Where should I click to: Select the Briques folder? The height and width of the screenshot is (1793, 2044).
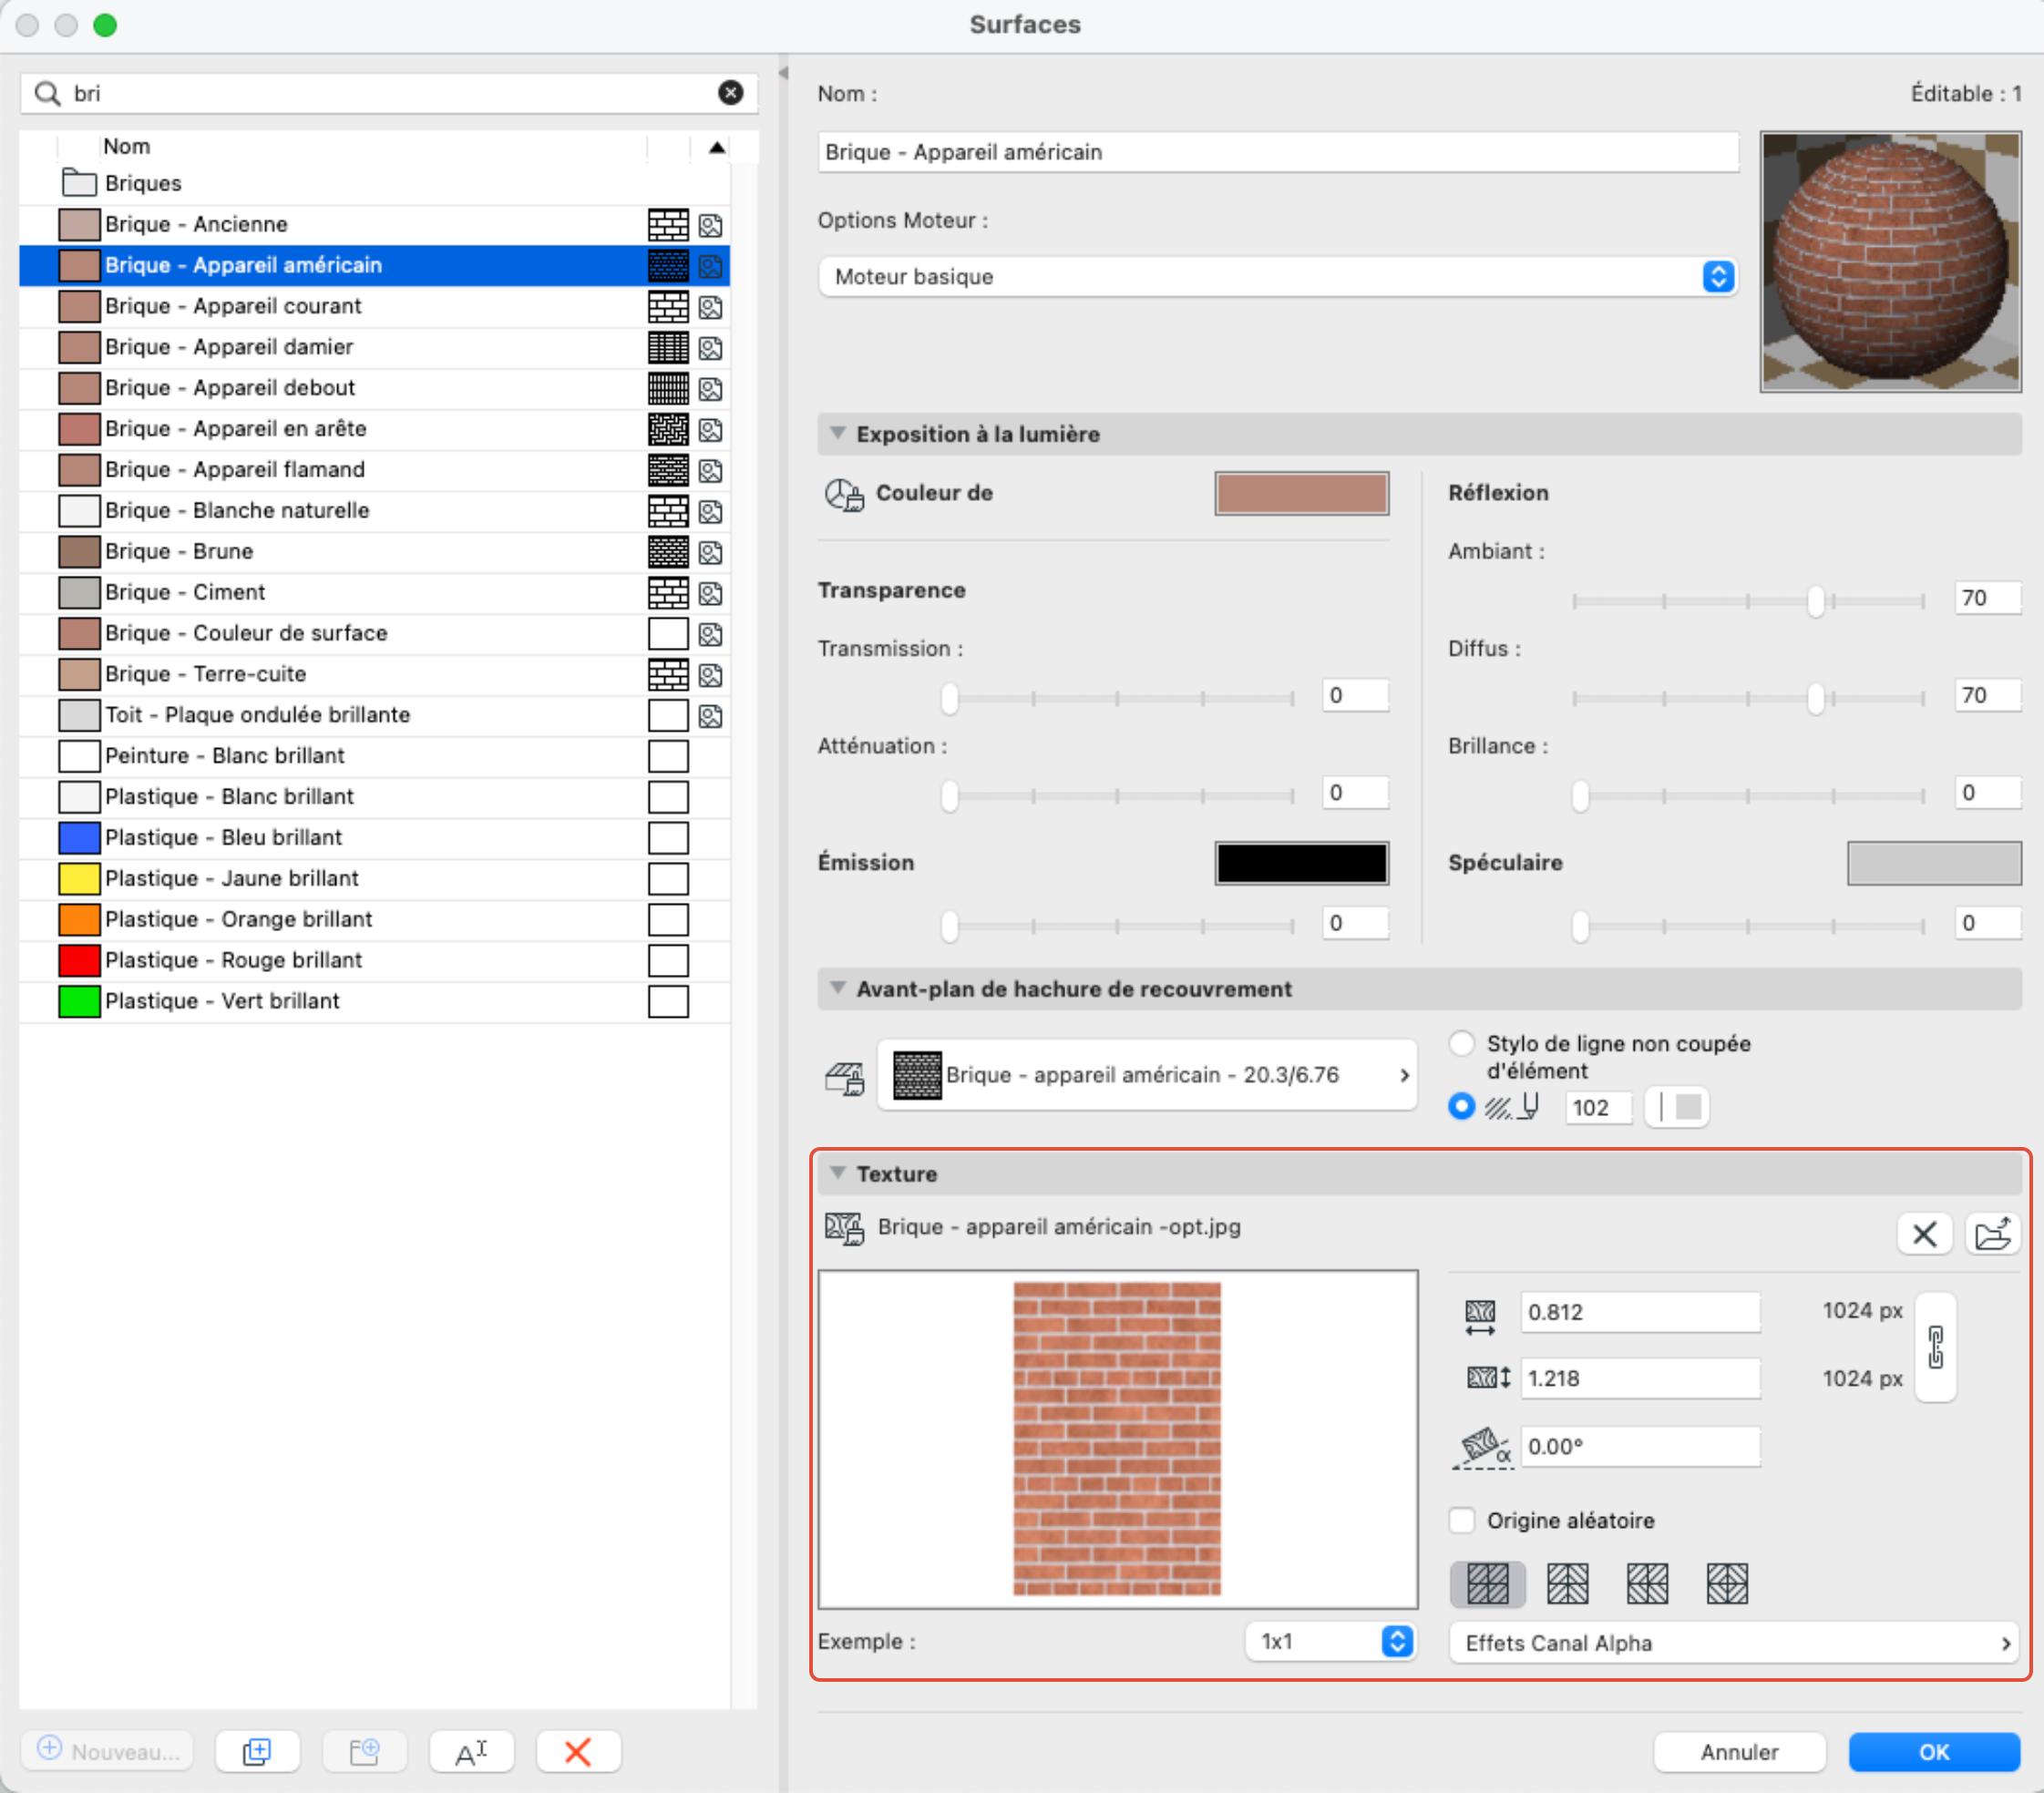tap(375, 183)
